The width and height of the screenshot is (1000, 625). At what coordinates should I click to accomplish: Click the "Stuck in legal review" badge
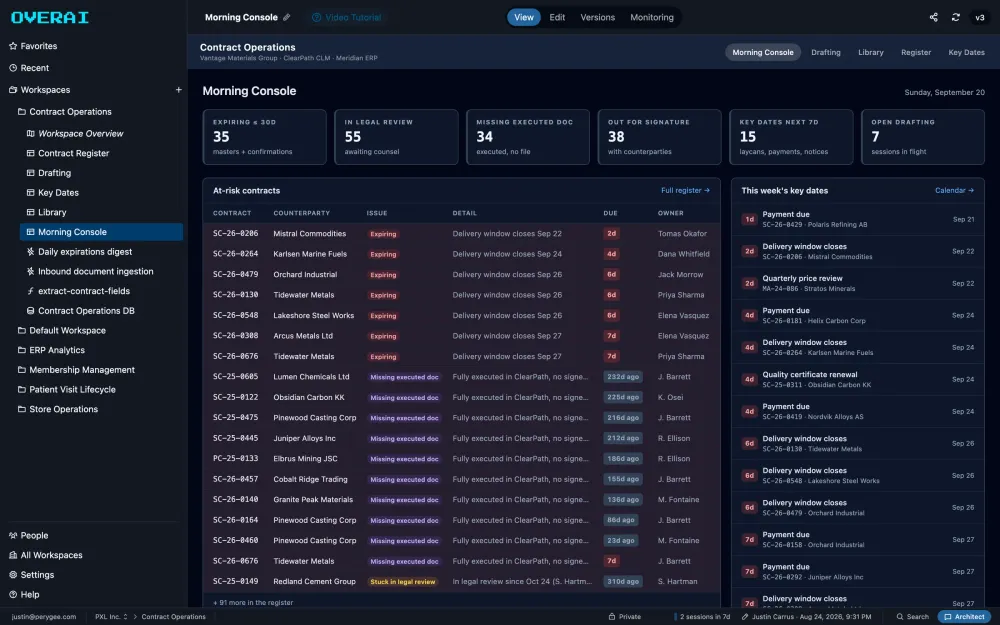[x=403, y=582]
